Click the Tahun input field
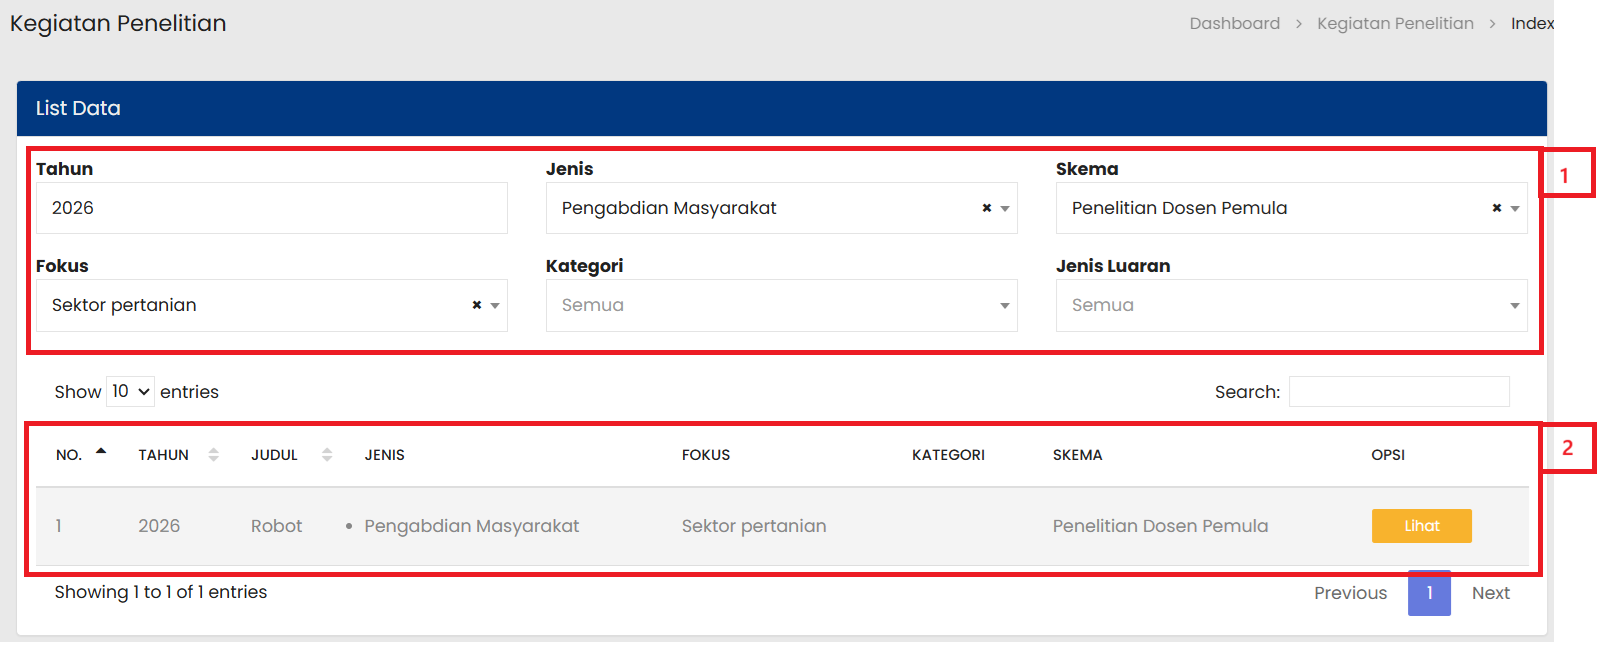The image size is (1614, 657). 272,208
